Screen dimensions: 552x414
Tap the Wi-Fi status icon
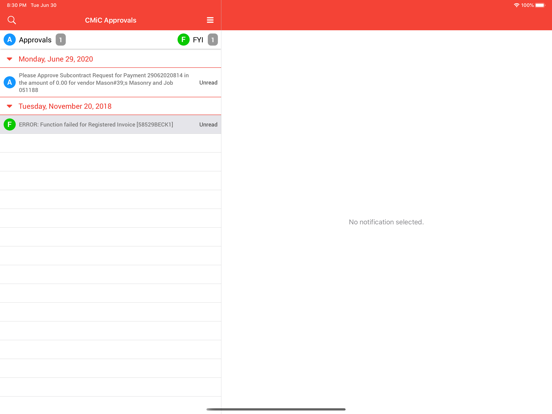[x=516, y=5]
